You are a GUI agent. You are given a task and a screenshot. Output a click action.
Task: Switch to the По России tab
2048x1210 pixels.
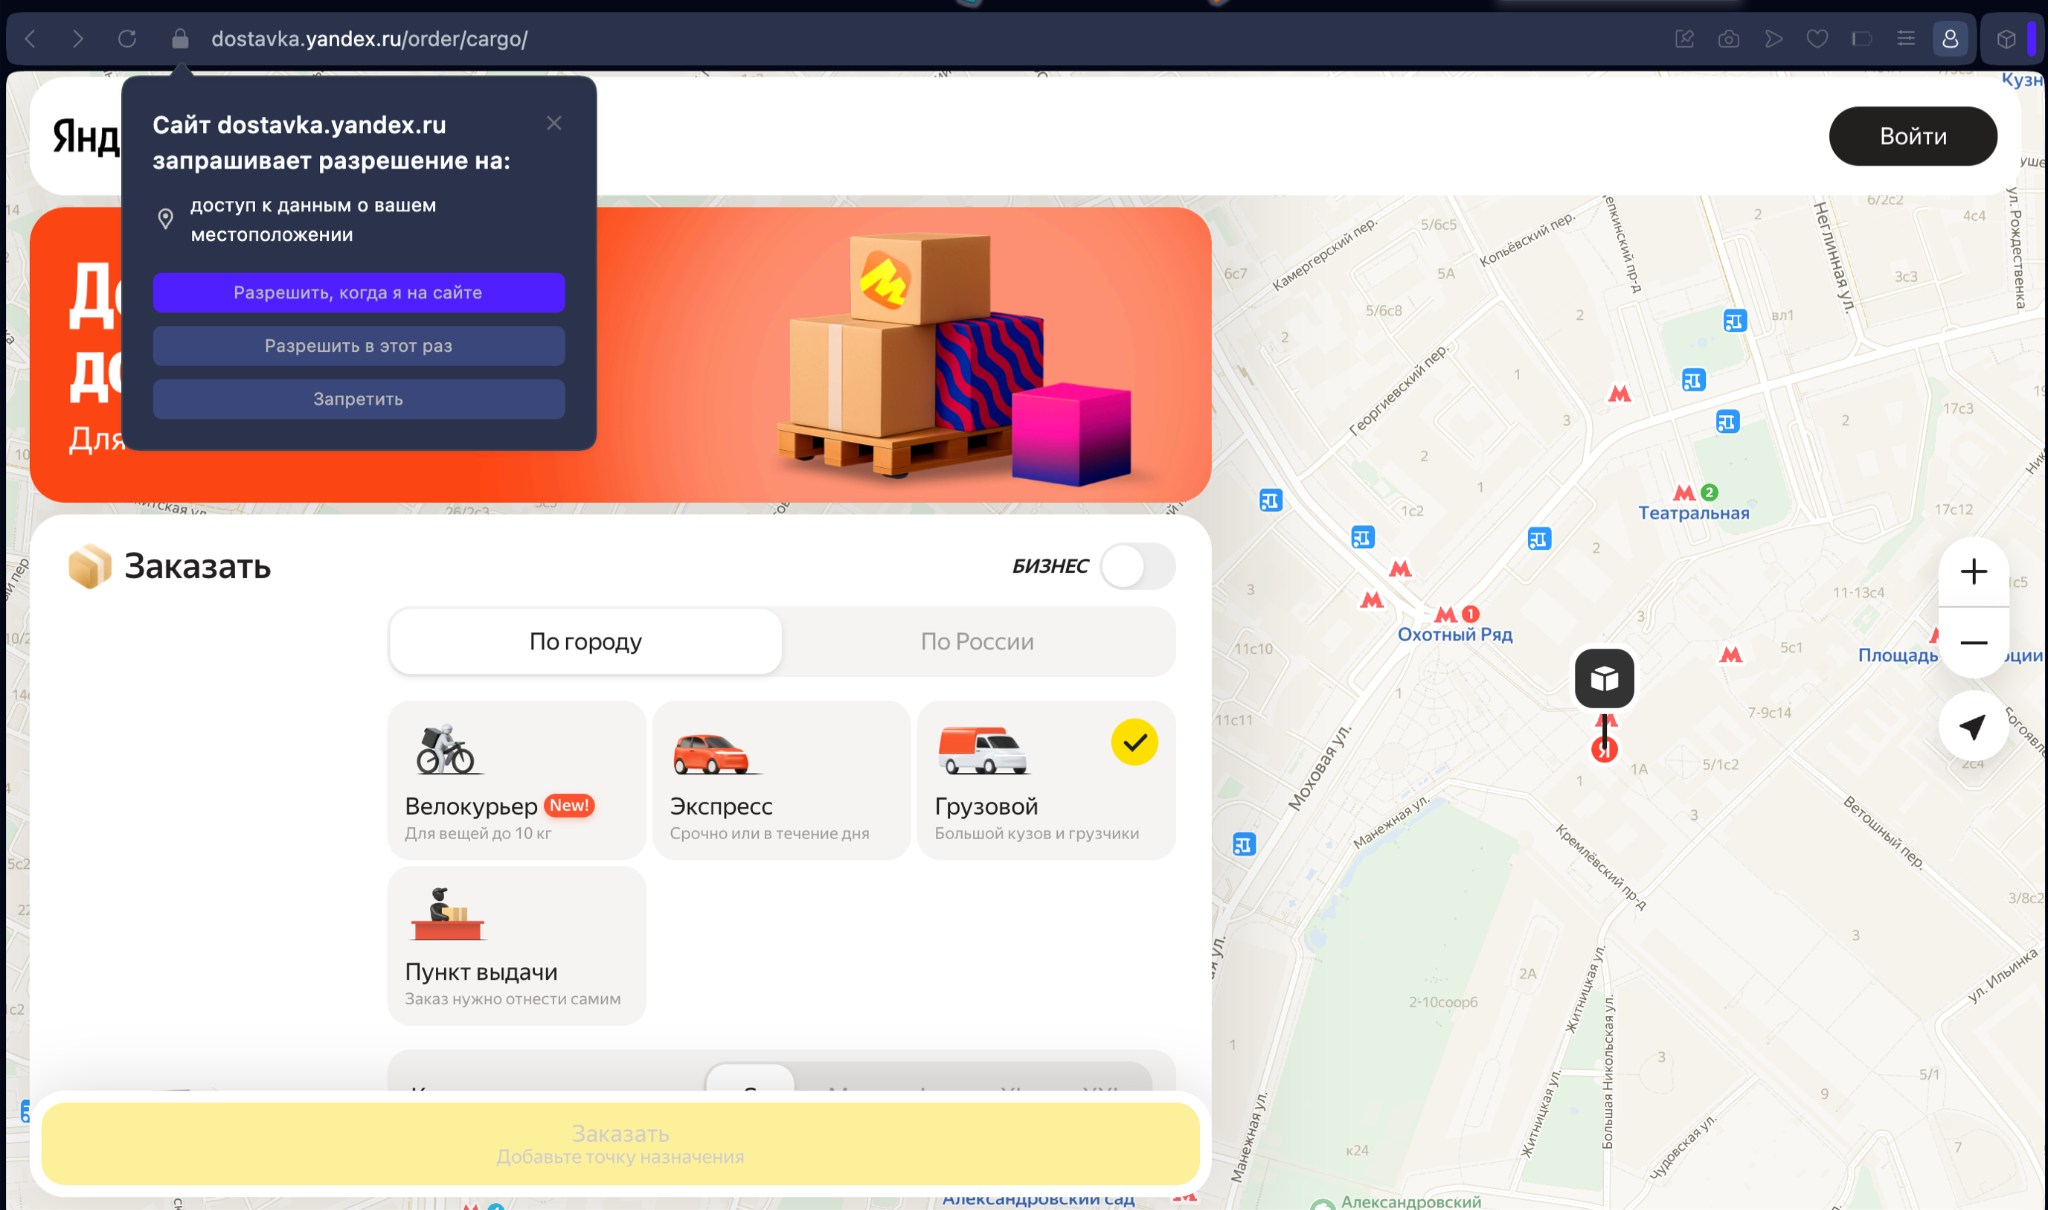coord(977,642)
